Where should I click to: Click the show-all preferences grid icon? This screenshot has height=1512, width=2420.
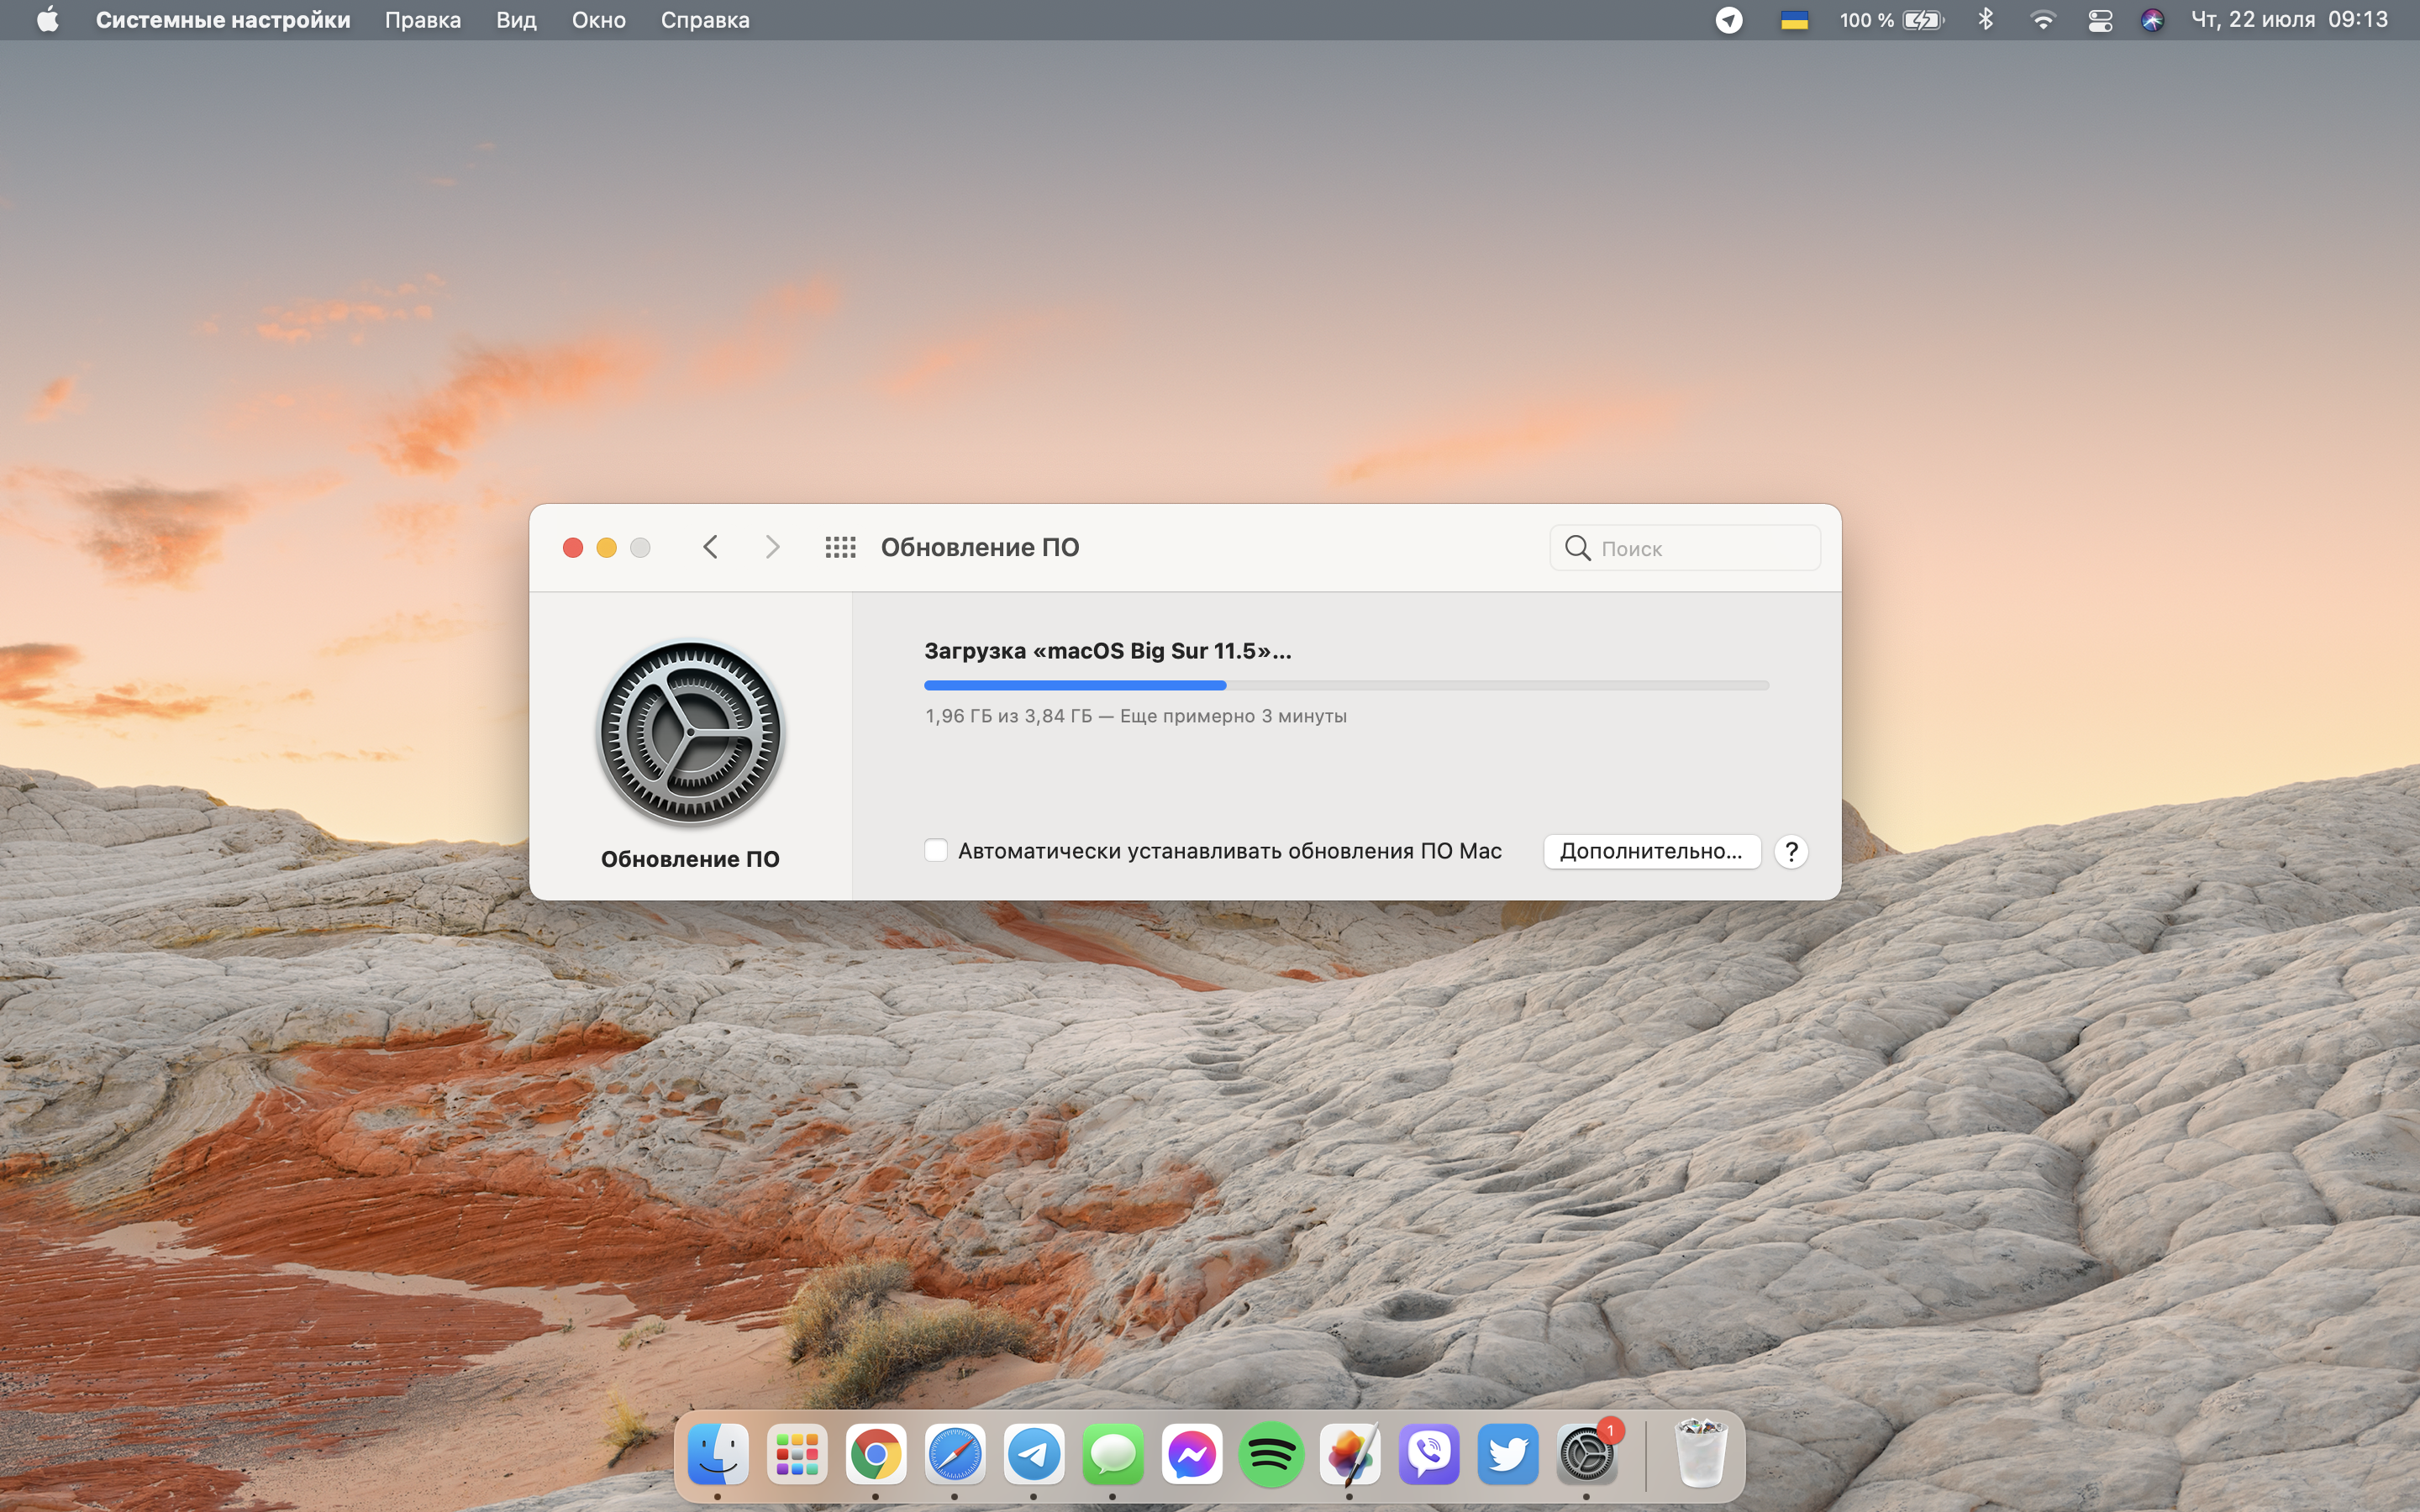840,547
